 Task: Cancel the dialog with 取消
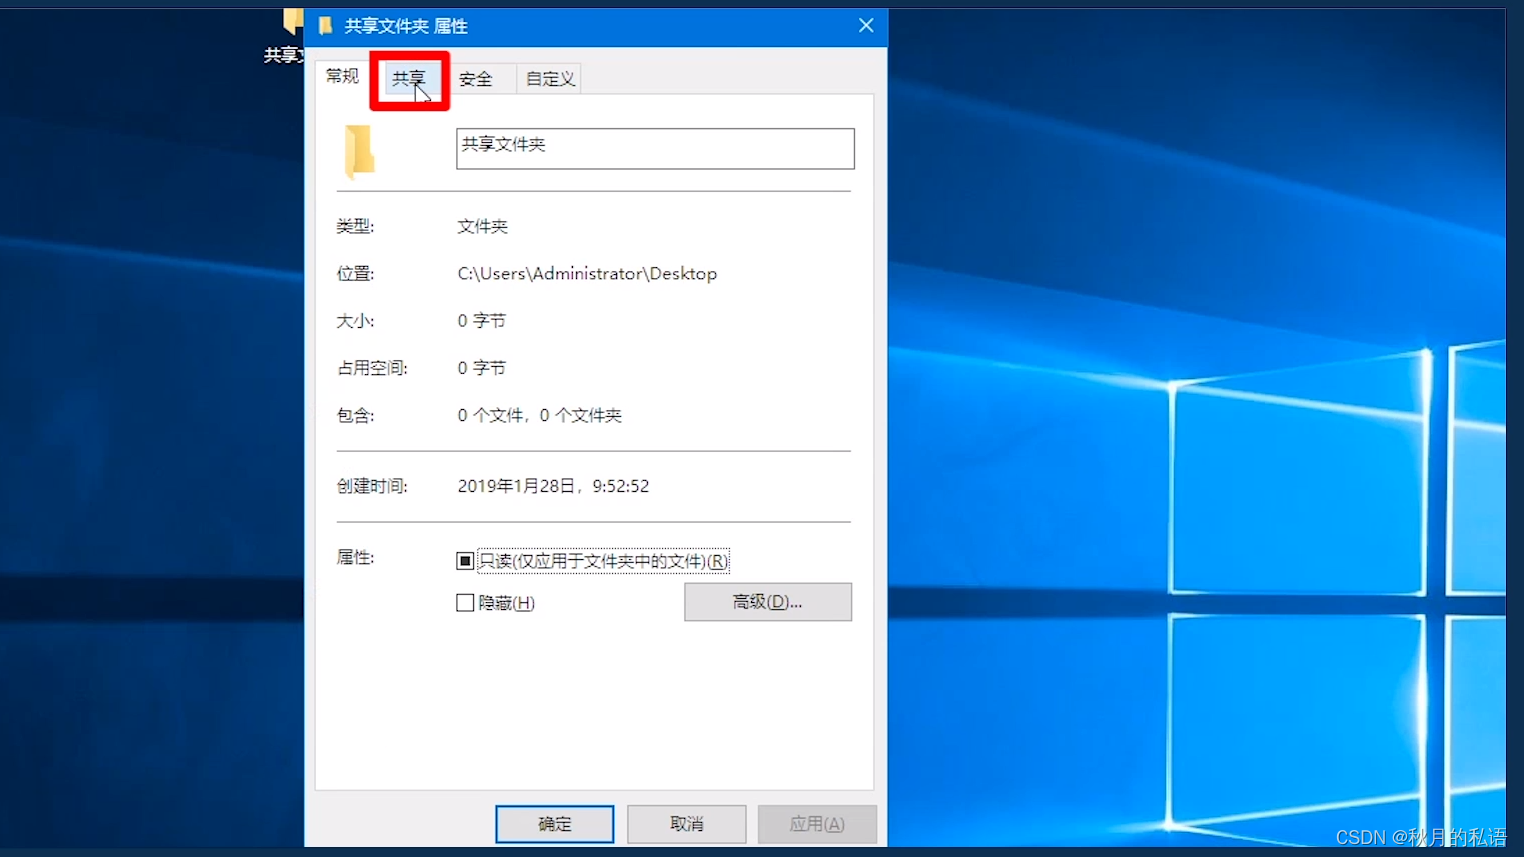[687, 824]
